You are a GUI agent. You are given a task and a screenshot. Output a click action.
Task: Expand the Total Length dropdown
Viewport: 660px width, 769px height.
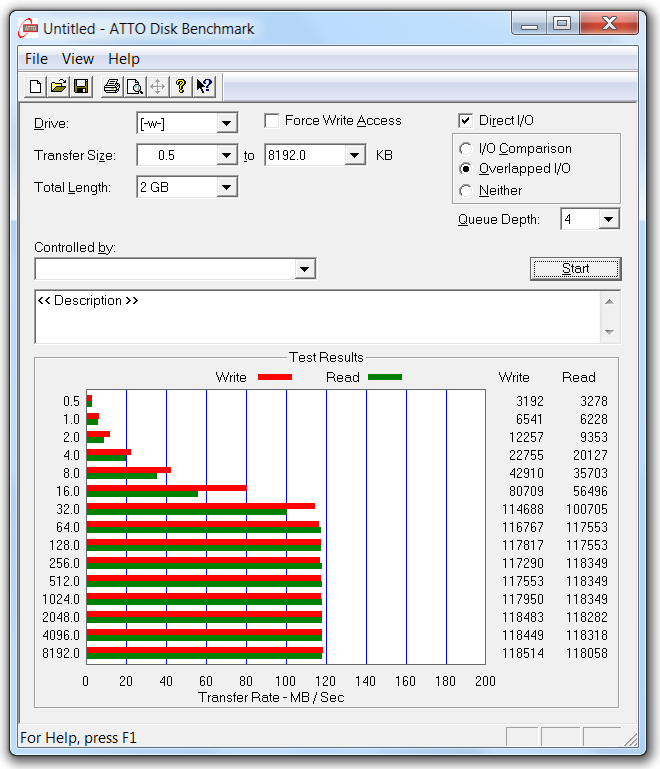[x=227, y=187]
